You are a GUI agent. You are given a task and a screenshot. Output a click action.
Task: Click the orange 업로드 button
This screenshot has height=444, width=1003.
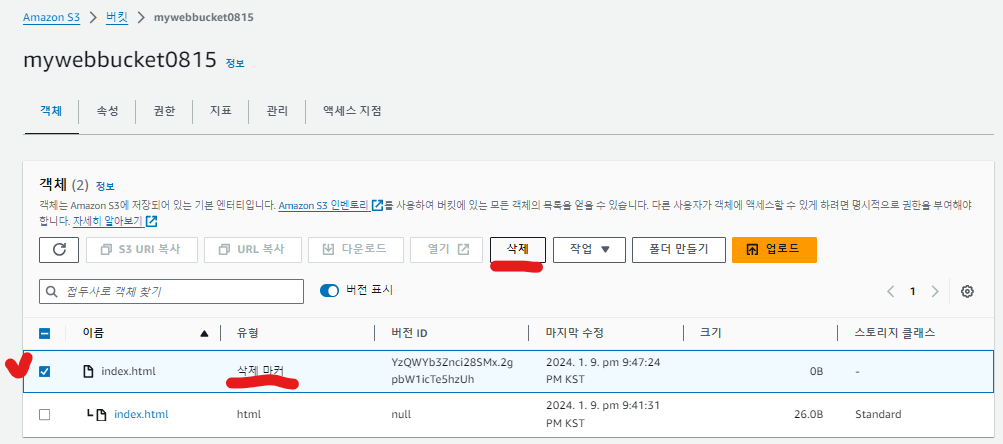pos(774,250)
